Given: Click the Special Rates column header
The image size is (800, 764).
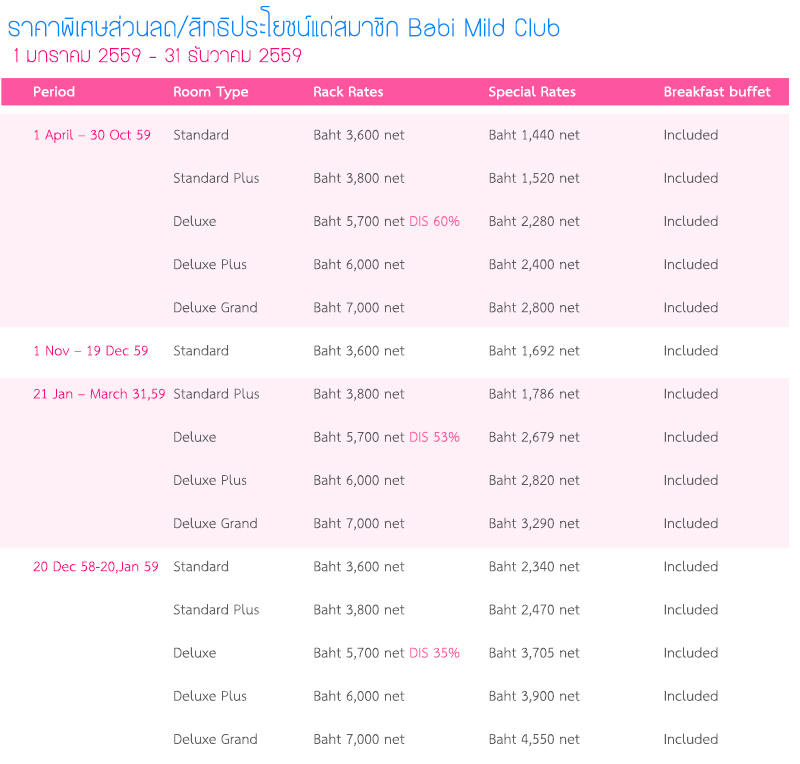Looking at the screenshot, I should pyautogui.click(x=532, y=92).
